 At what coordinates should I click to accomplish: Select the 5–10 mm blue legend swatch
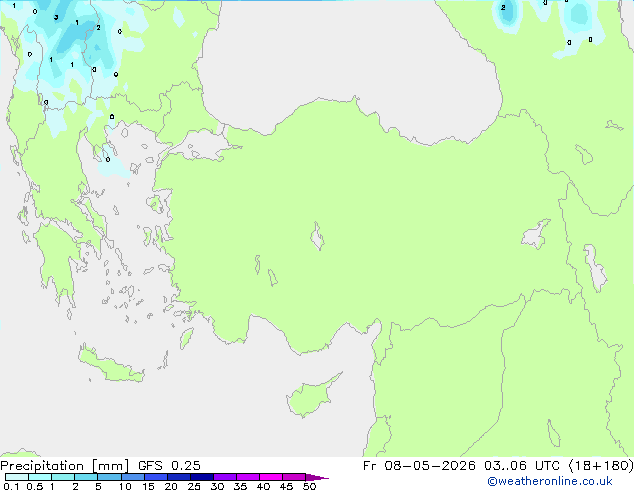109,477
